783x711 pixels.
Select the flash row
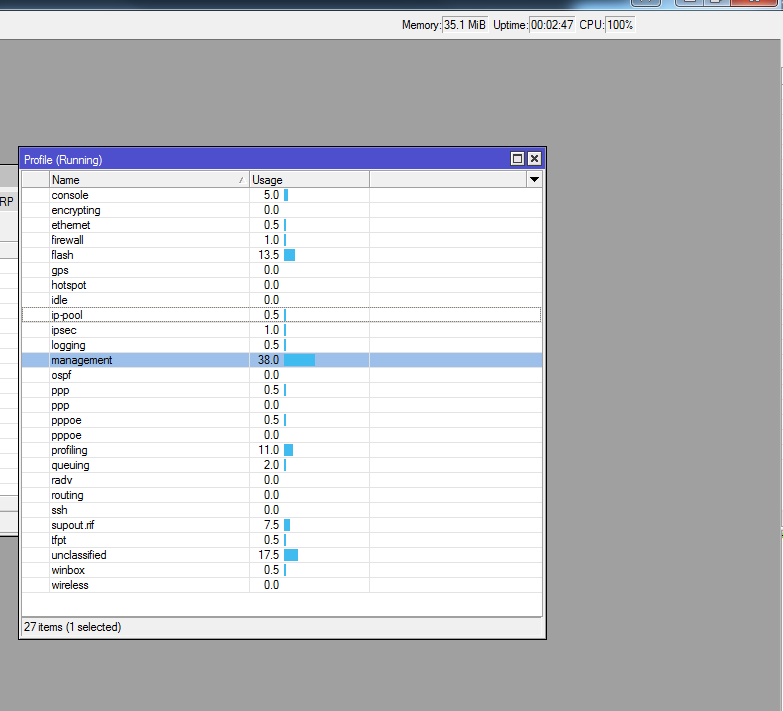point(282,255)
